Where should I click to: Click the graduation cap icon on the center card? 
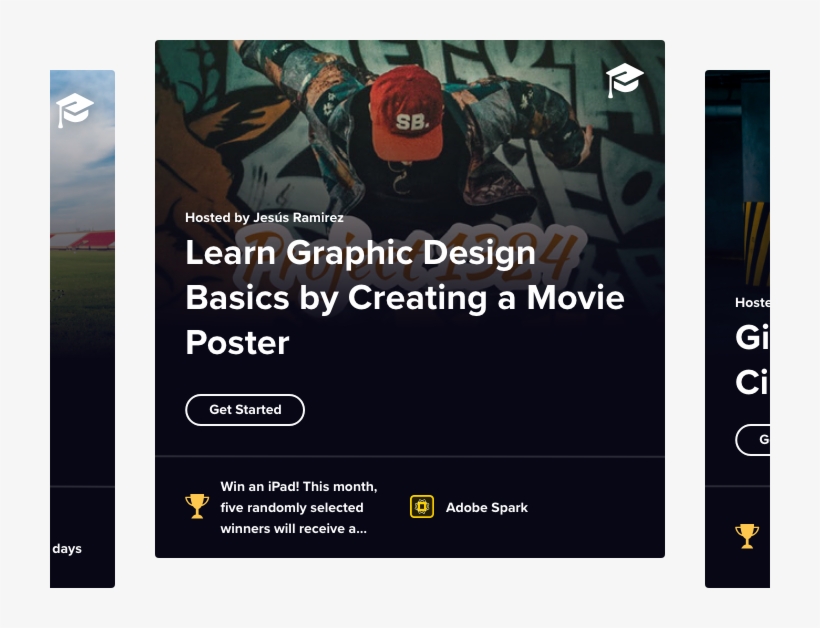(x=624, y=80)
